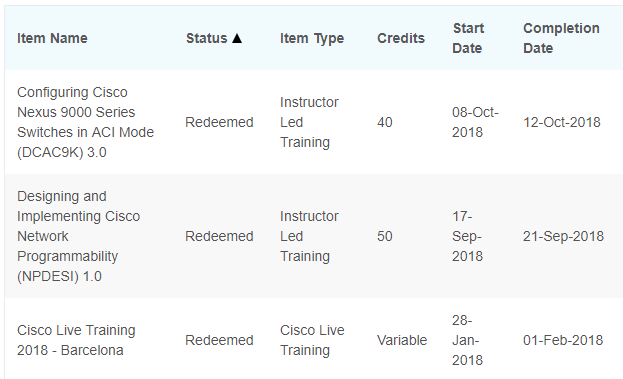Screen dimensions: 623x379
Task: Click the Variable credits cell
Action: click(x=402, y=340)
